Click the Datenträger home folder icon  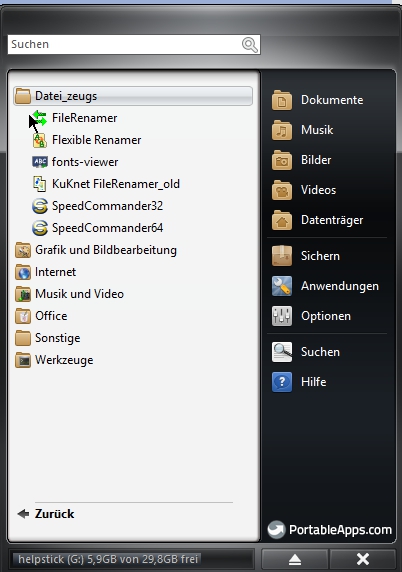coord(282,220)
